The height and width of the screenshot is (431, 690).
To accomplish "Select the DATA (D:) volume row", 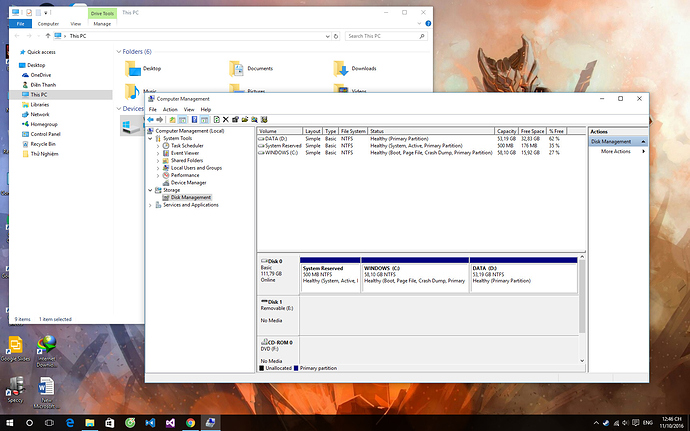I will 411,139.
